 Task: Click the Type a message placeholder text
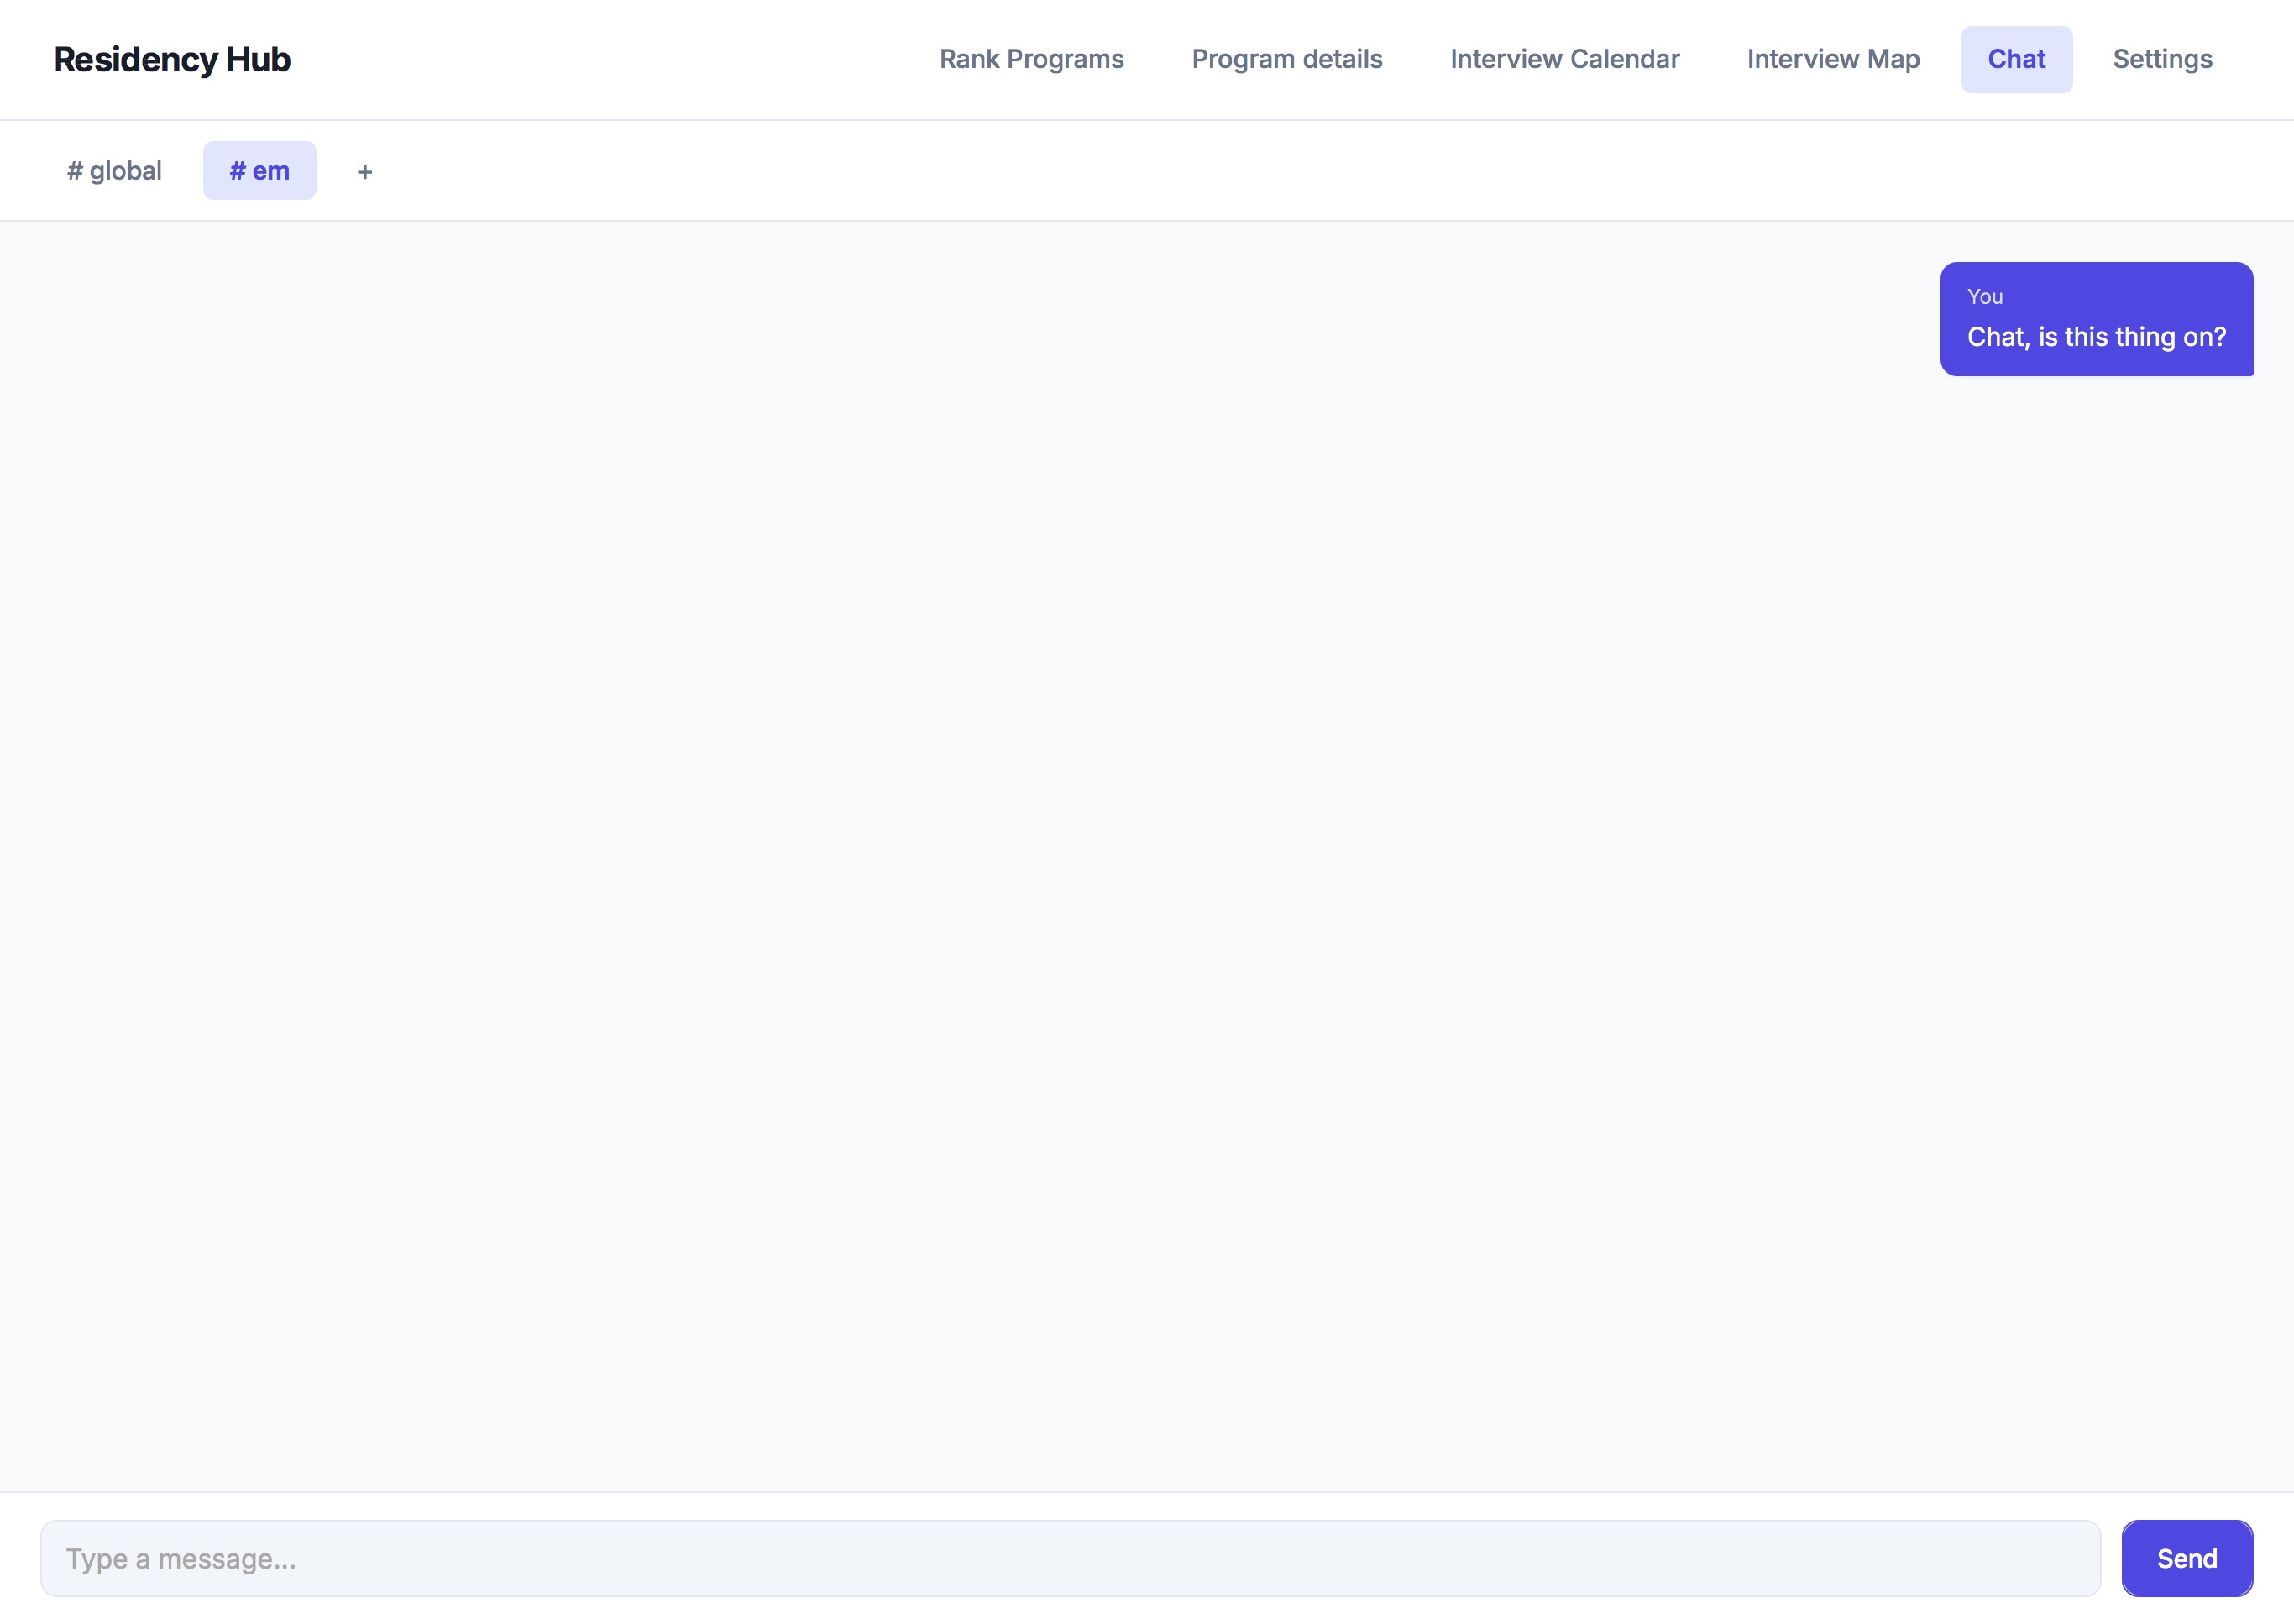click(180, 1557)
